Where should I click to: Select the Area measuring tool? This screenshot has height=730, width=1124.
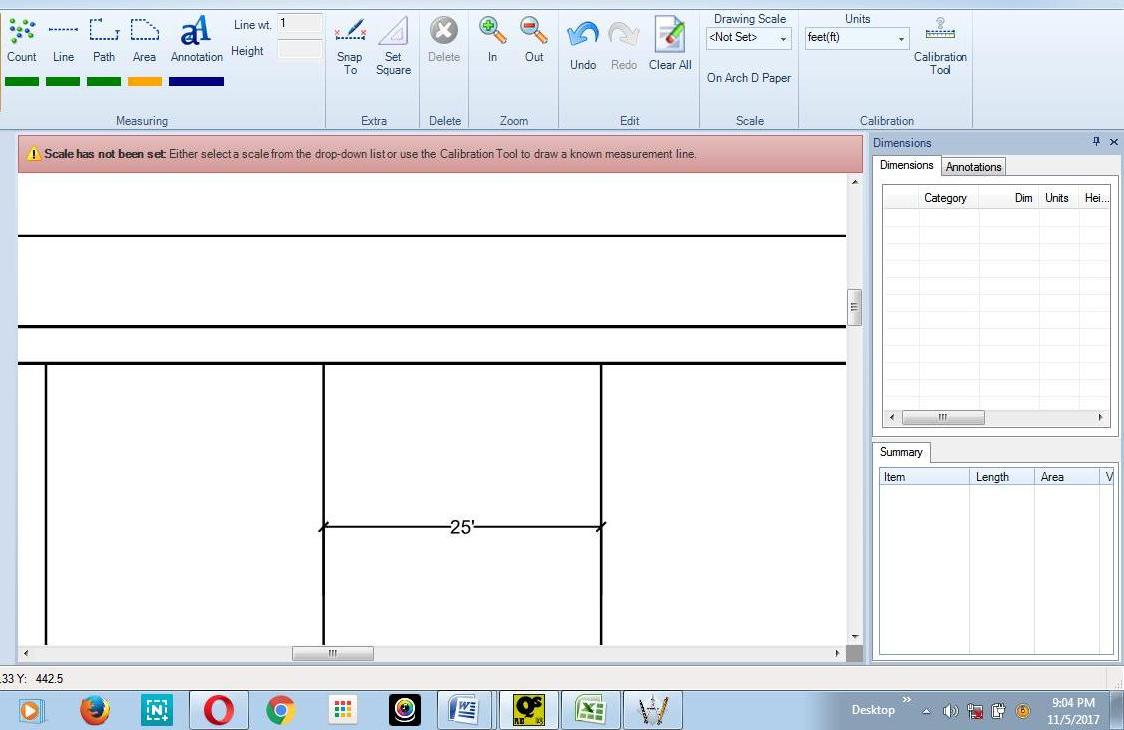pyautogui.click(x=144, y=38)
